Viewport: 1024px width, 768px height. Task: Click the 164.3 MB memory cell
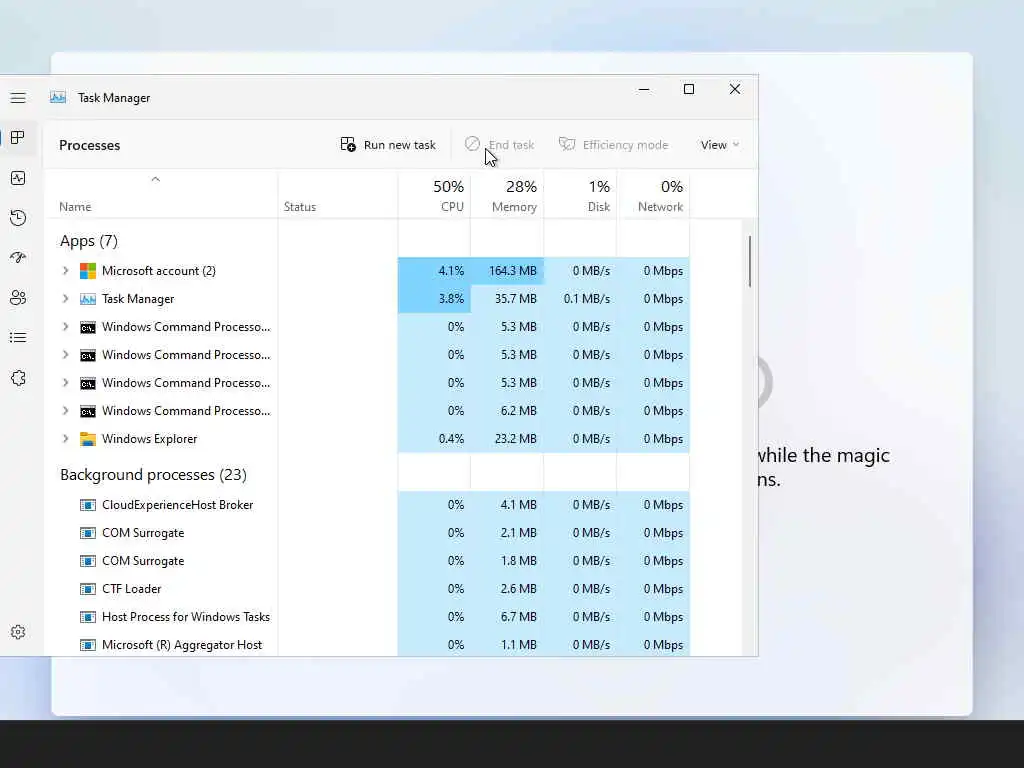507,270
